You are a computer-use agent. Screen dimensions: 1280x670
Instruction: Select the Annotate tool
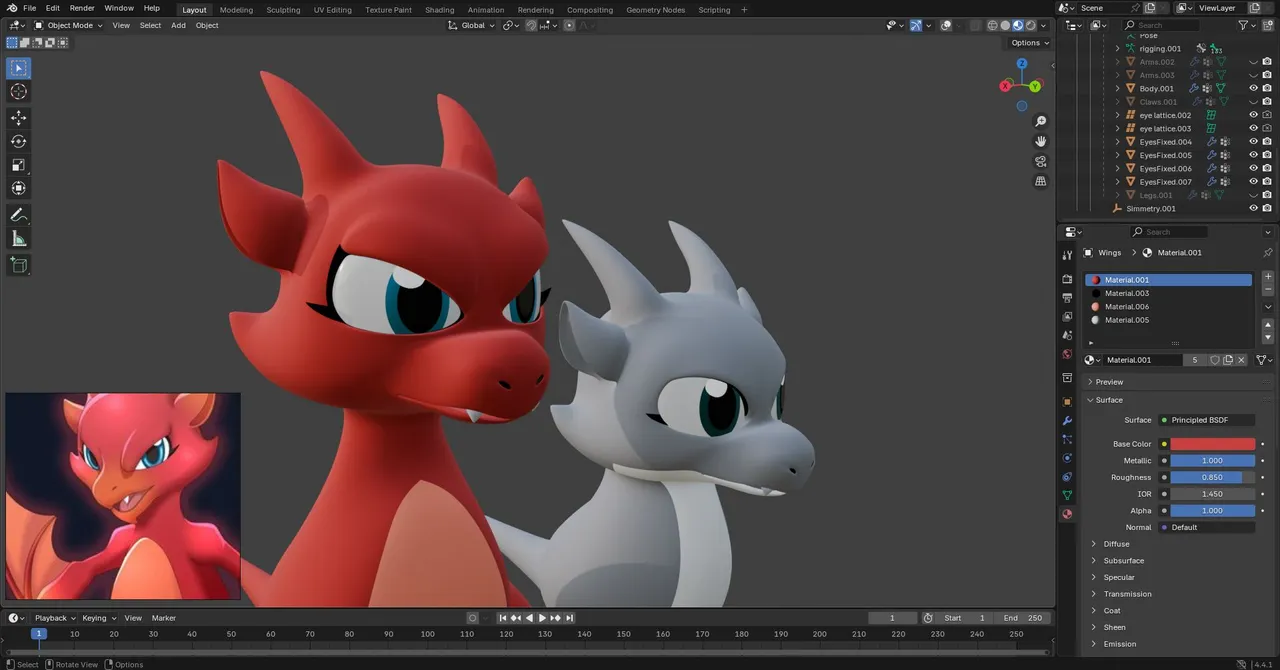tap(18, 215)
